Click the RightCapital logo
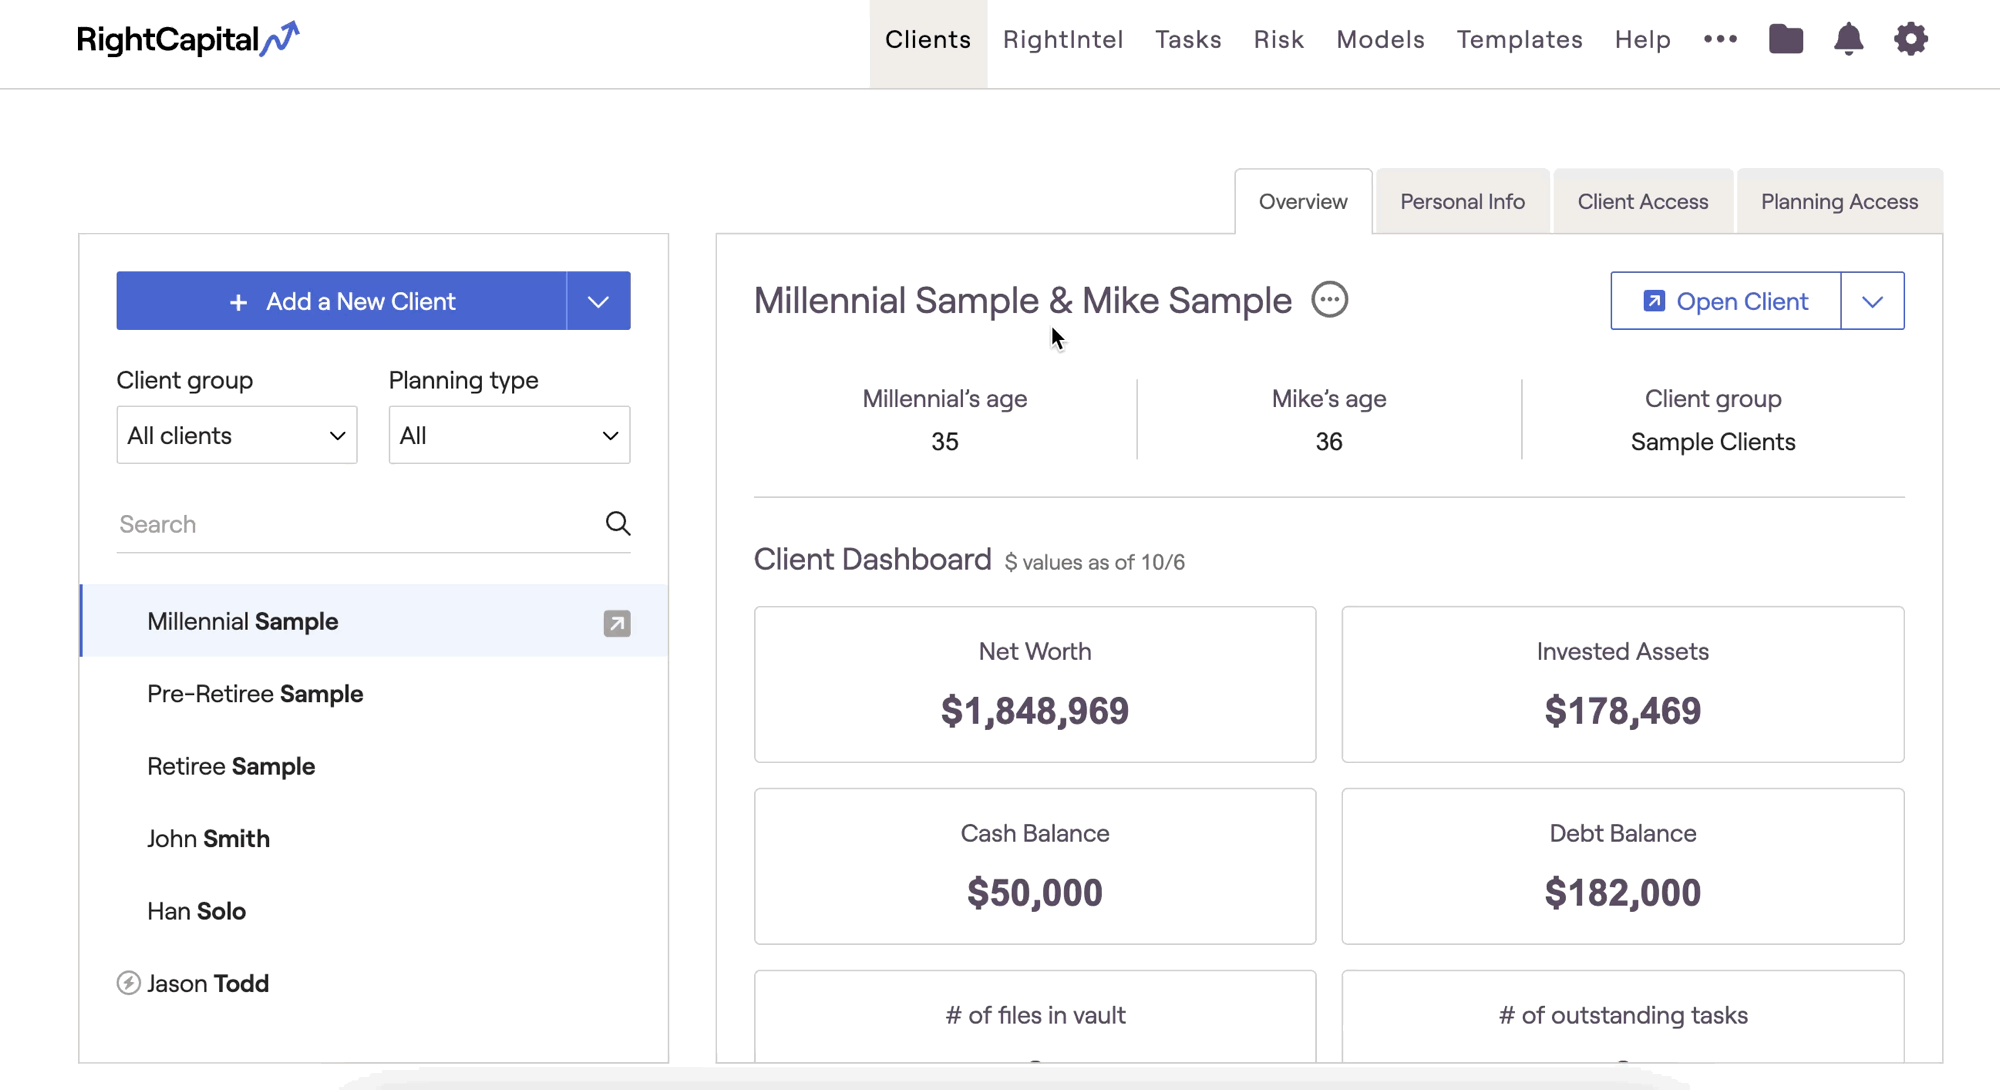2000x1090 pixels. [x=188, y=39]
